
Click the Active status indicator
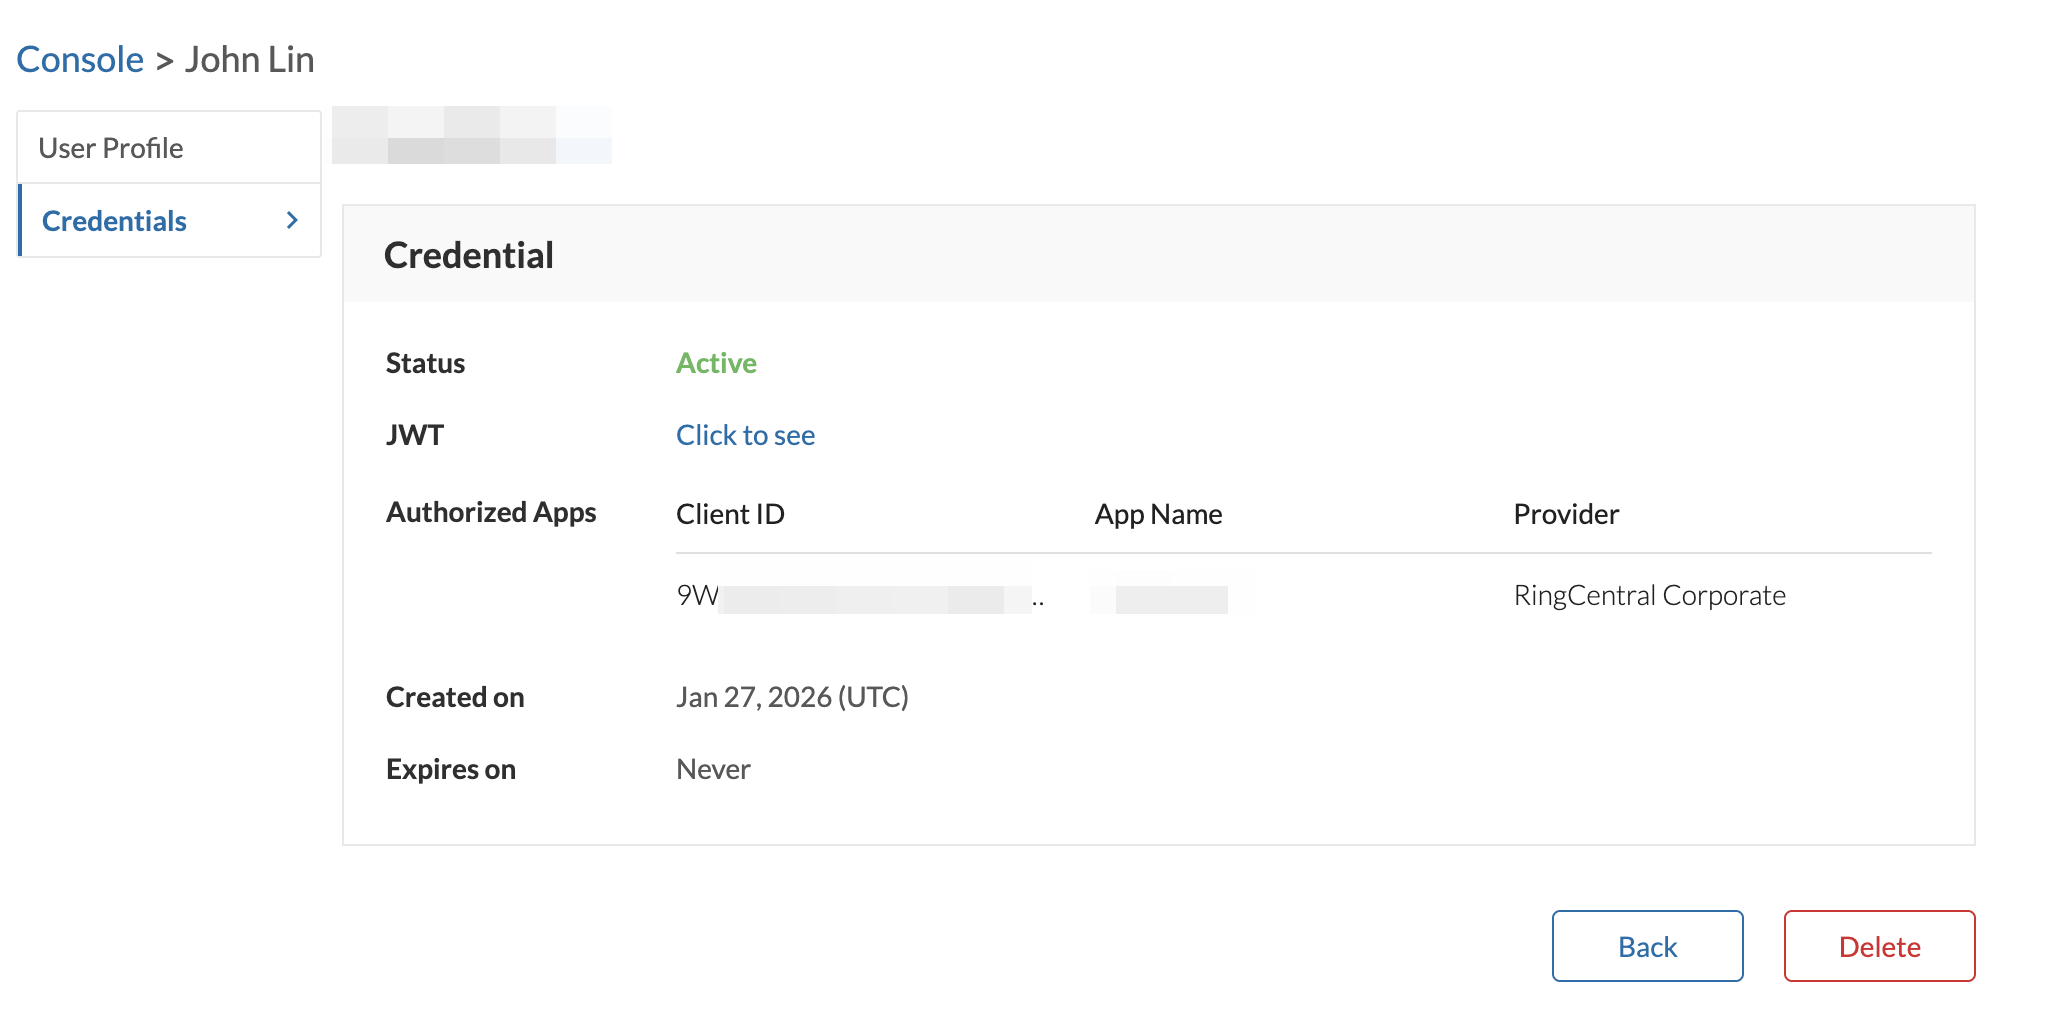pos(715,363)
